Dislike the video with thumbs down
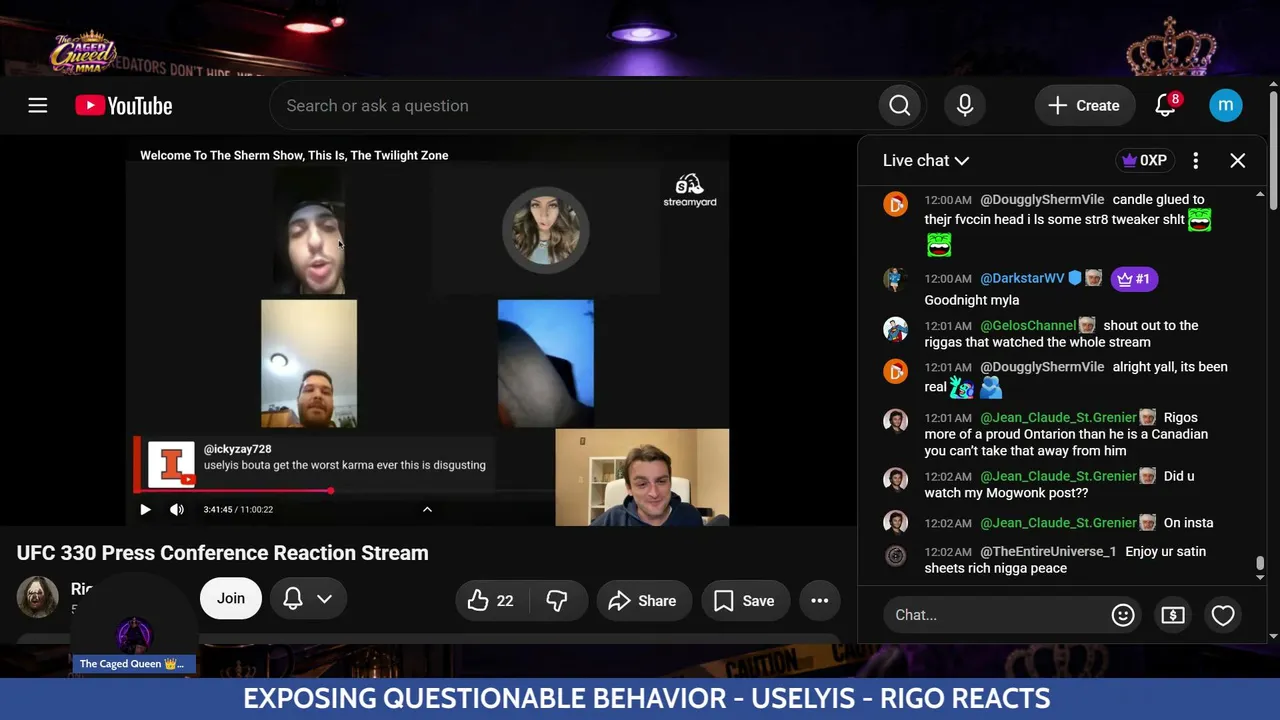The width and height of the screenshot is (1280, 720). 557,600
